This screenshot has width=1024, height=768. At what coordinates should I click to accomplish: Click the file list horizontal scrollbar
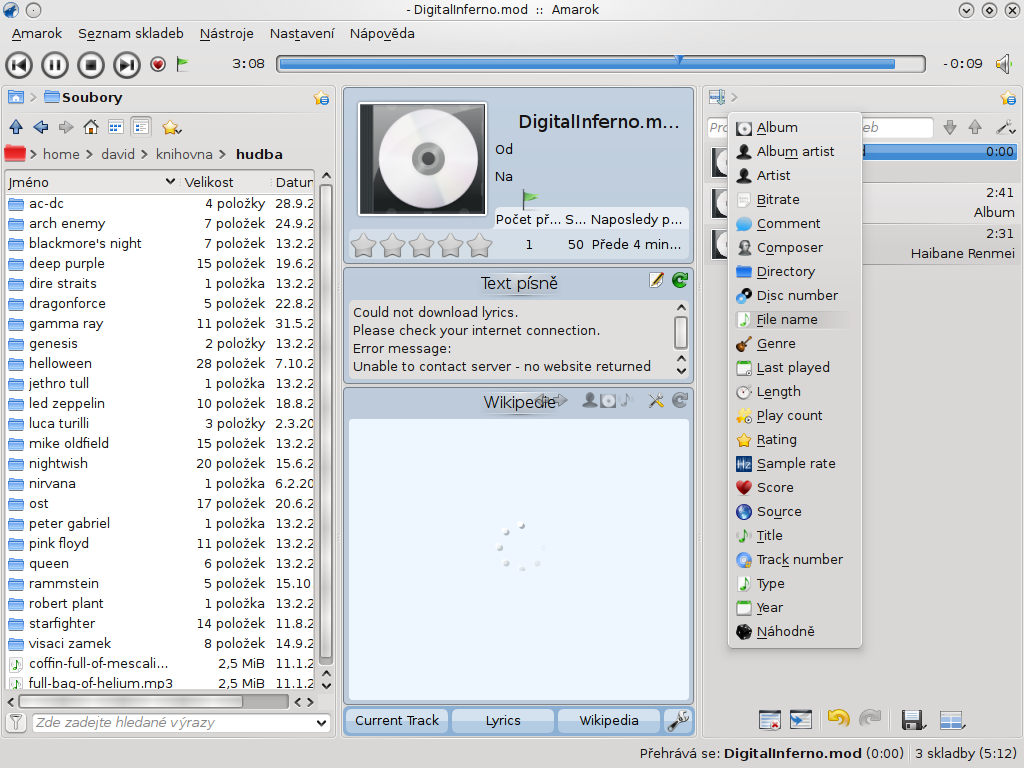click(131, 702)
